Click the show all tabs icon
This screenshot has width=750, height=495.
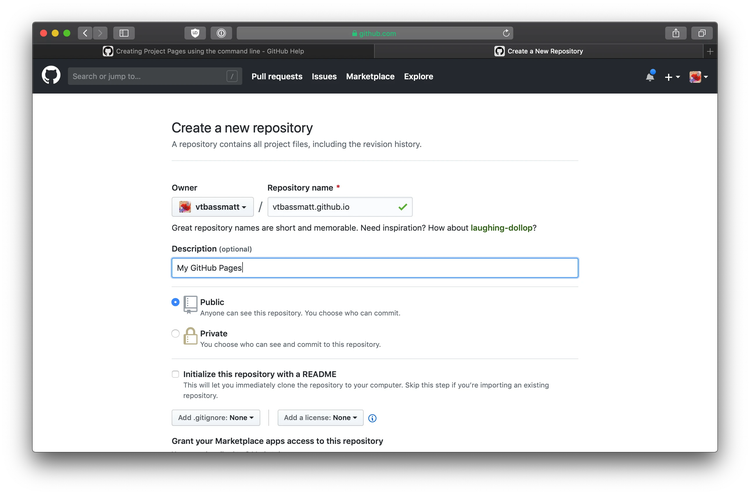pos(702,33)
